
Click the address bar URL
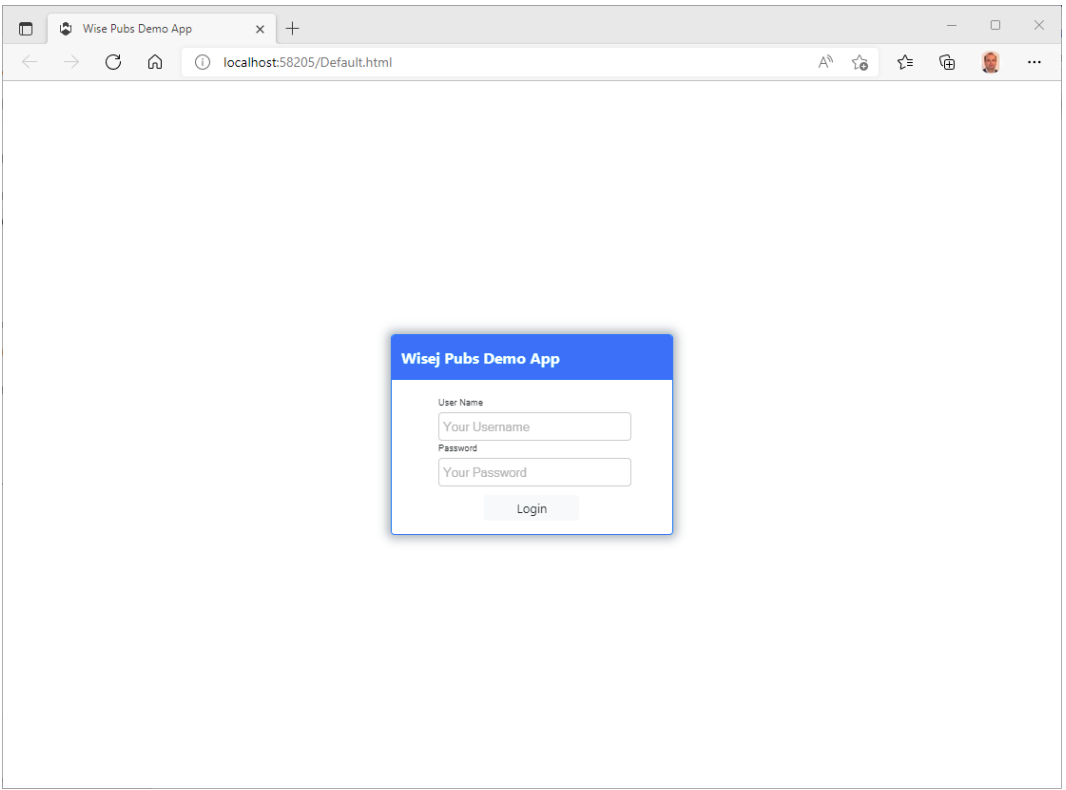click(307, 63)
